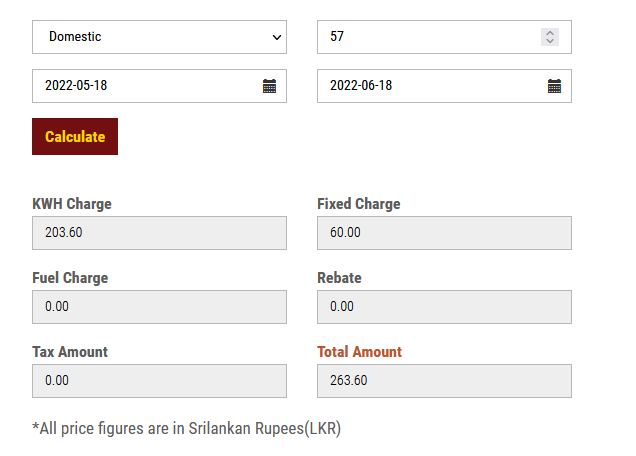Viewport: 636px width, 456px height.
Task: Click the Tax Amount result field
Action: pos(159,381)
